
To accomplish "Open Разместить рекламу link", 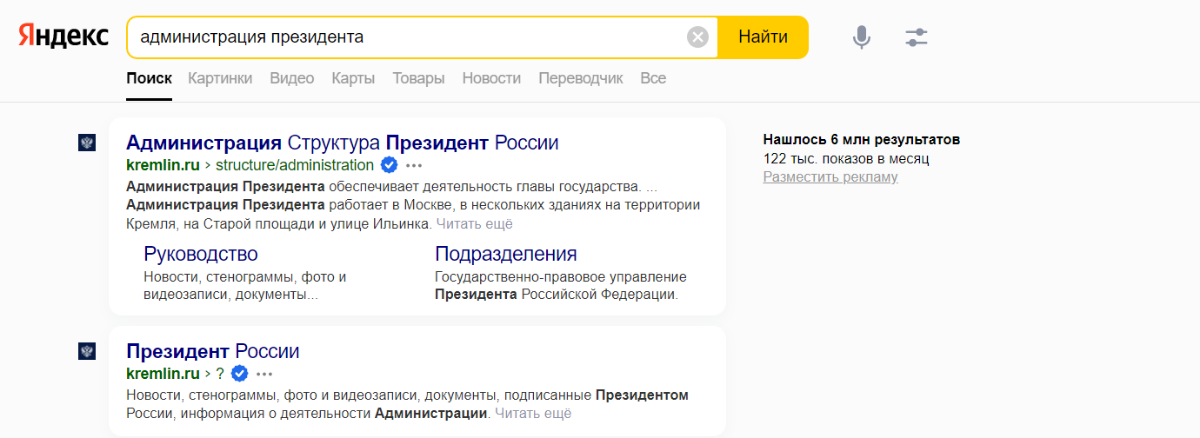I will [x=830, y=177].
